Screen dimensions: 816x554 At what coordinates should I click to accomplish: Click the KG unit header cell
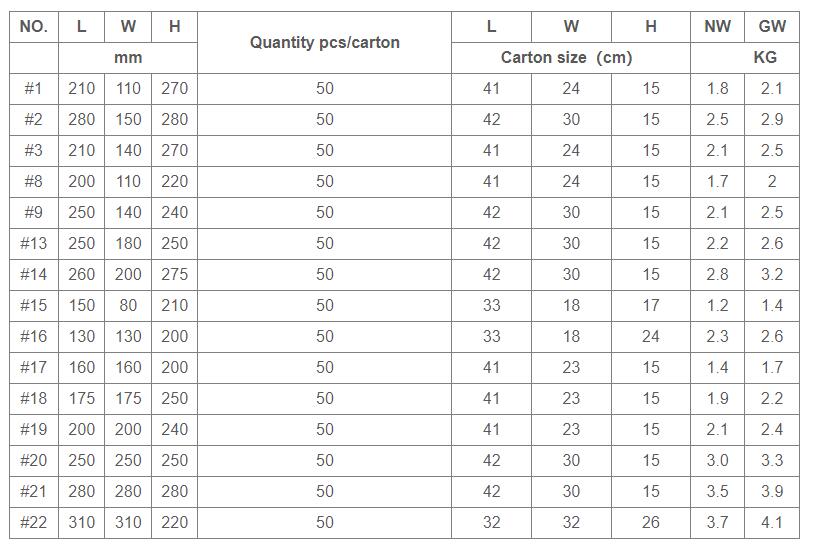745,57
